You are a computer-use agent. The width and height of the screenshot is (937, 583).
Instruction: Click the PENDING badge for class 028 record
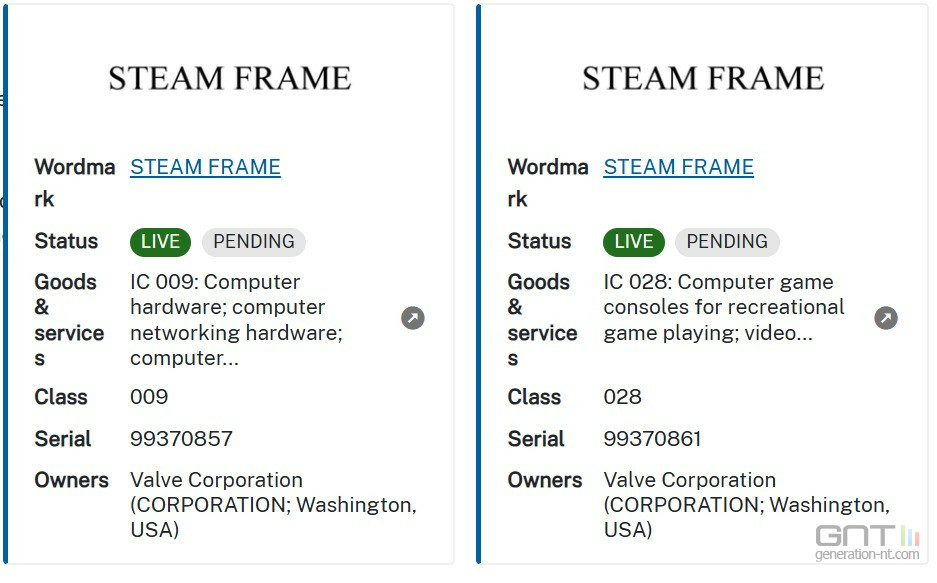[727, 242]
